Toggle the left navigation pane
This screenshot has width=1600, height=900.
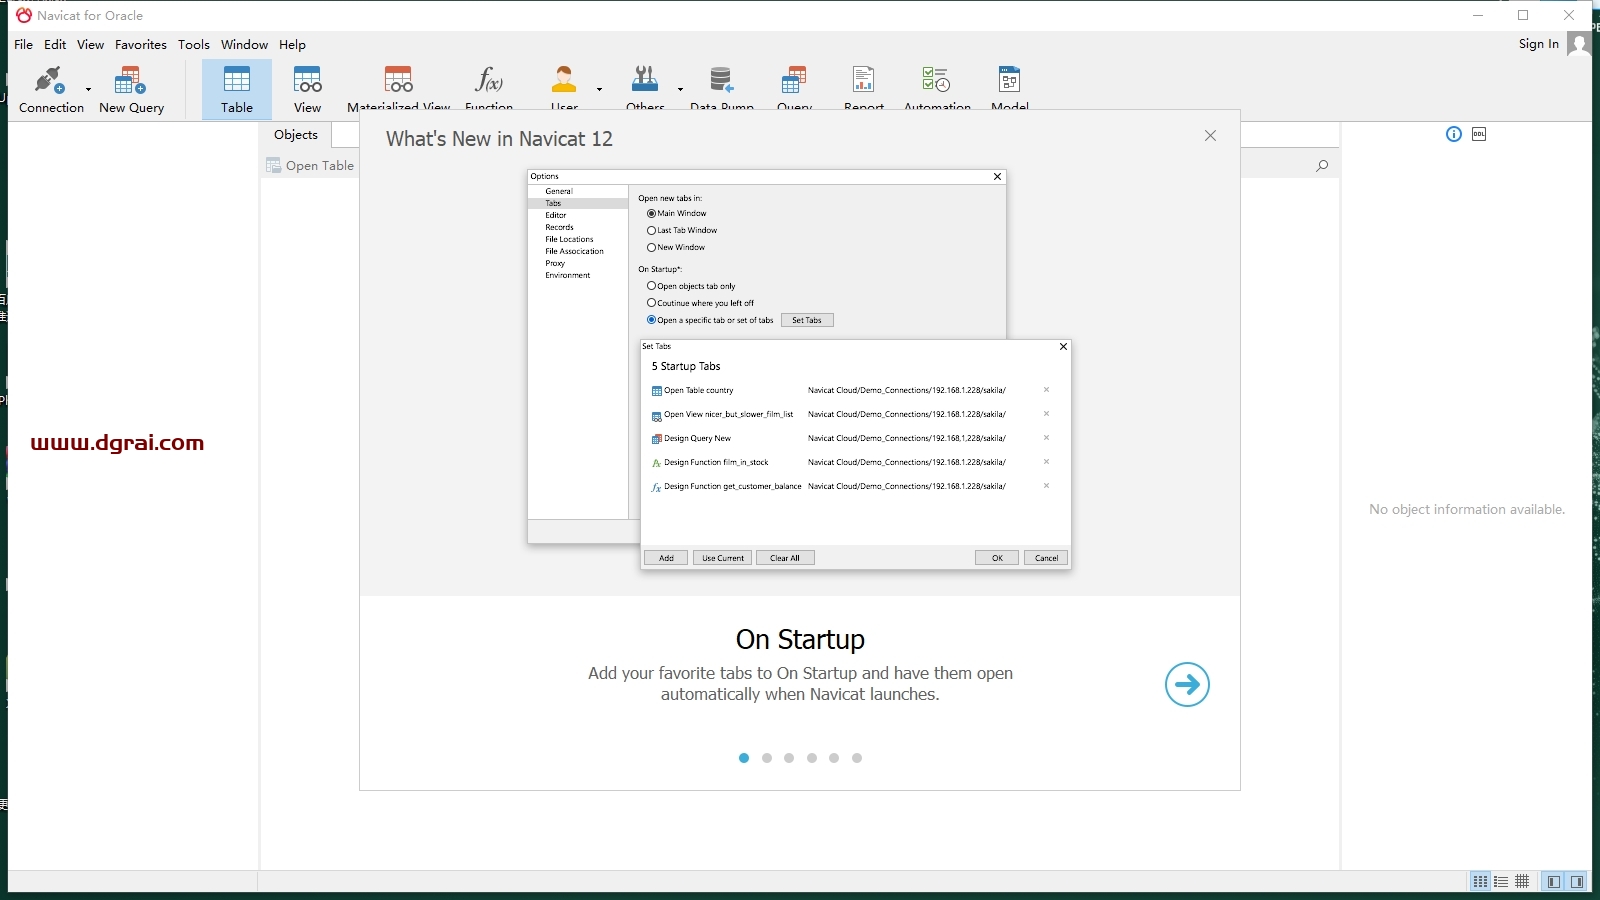pyautogui.click(x=1553, y=882)
